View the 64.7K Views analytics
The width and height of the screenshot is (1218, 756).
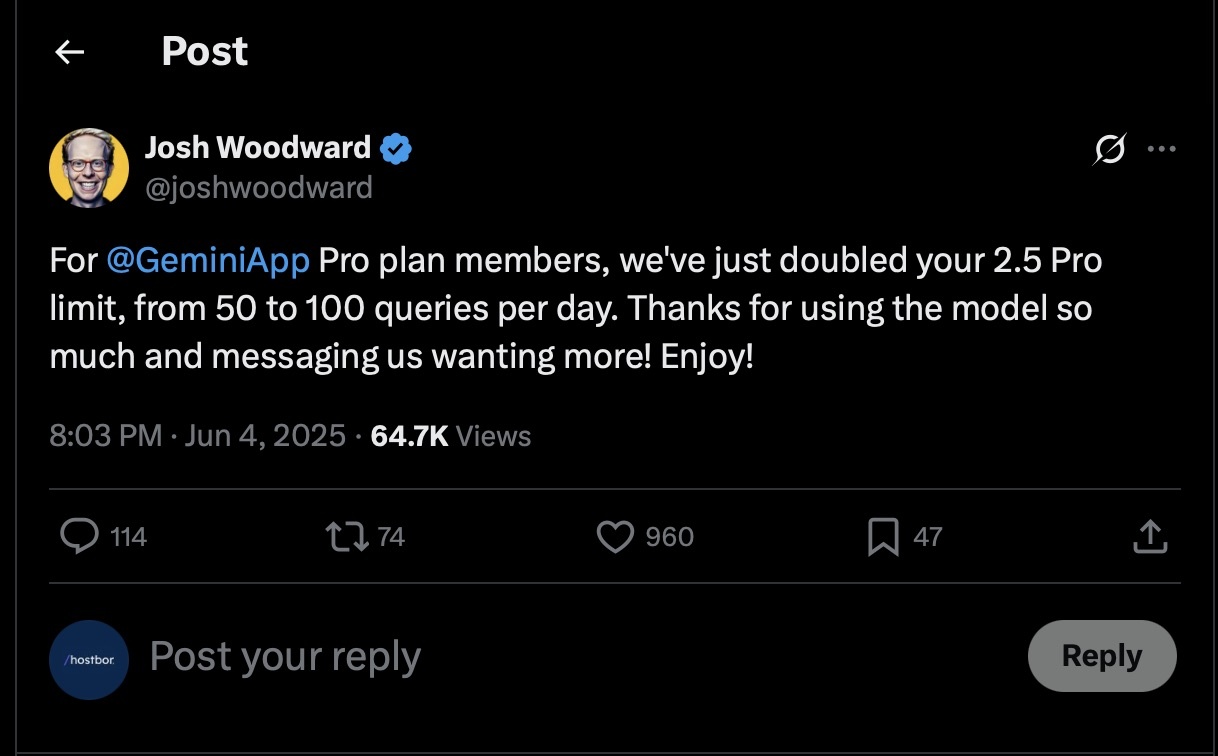pos(451,436)
